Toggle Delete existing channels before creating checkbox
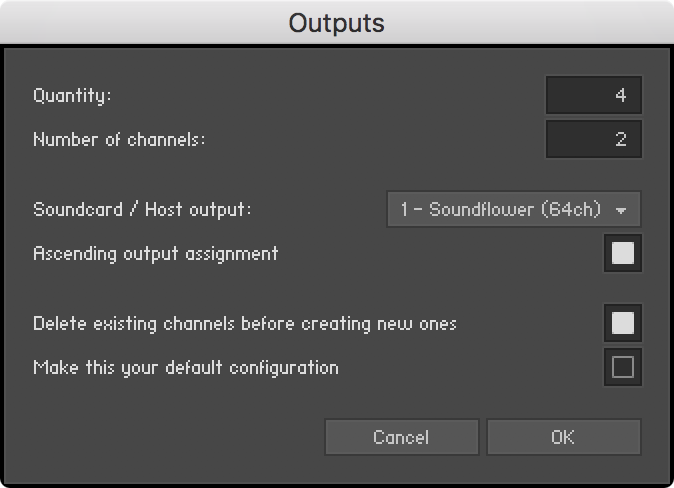Viewport: 674px width, 488px height. click(623, 323)
